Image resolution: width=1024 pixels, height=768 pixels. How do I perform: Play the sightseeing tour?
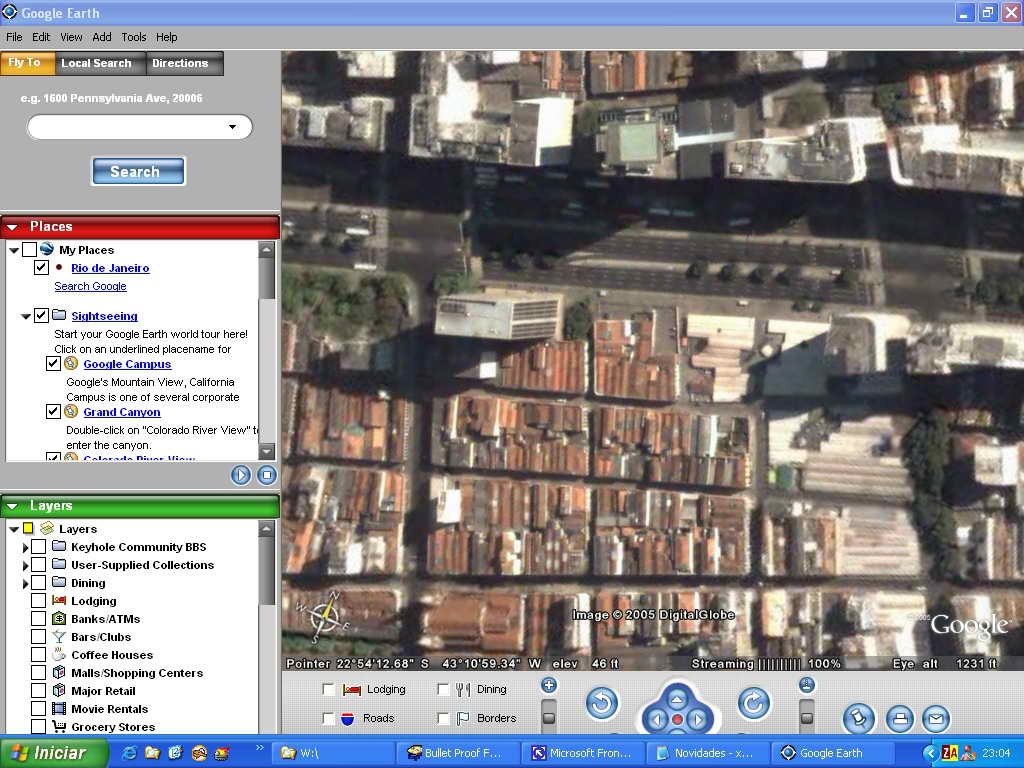241,475
